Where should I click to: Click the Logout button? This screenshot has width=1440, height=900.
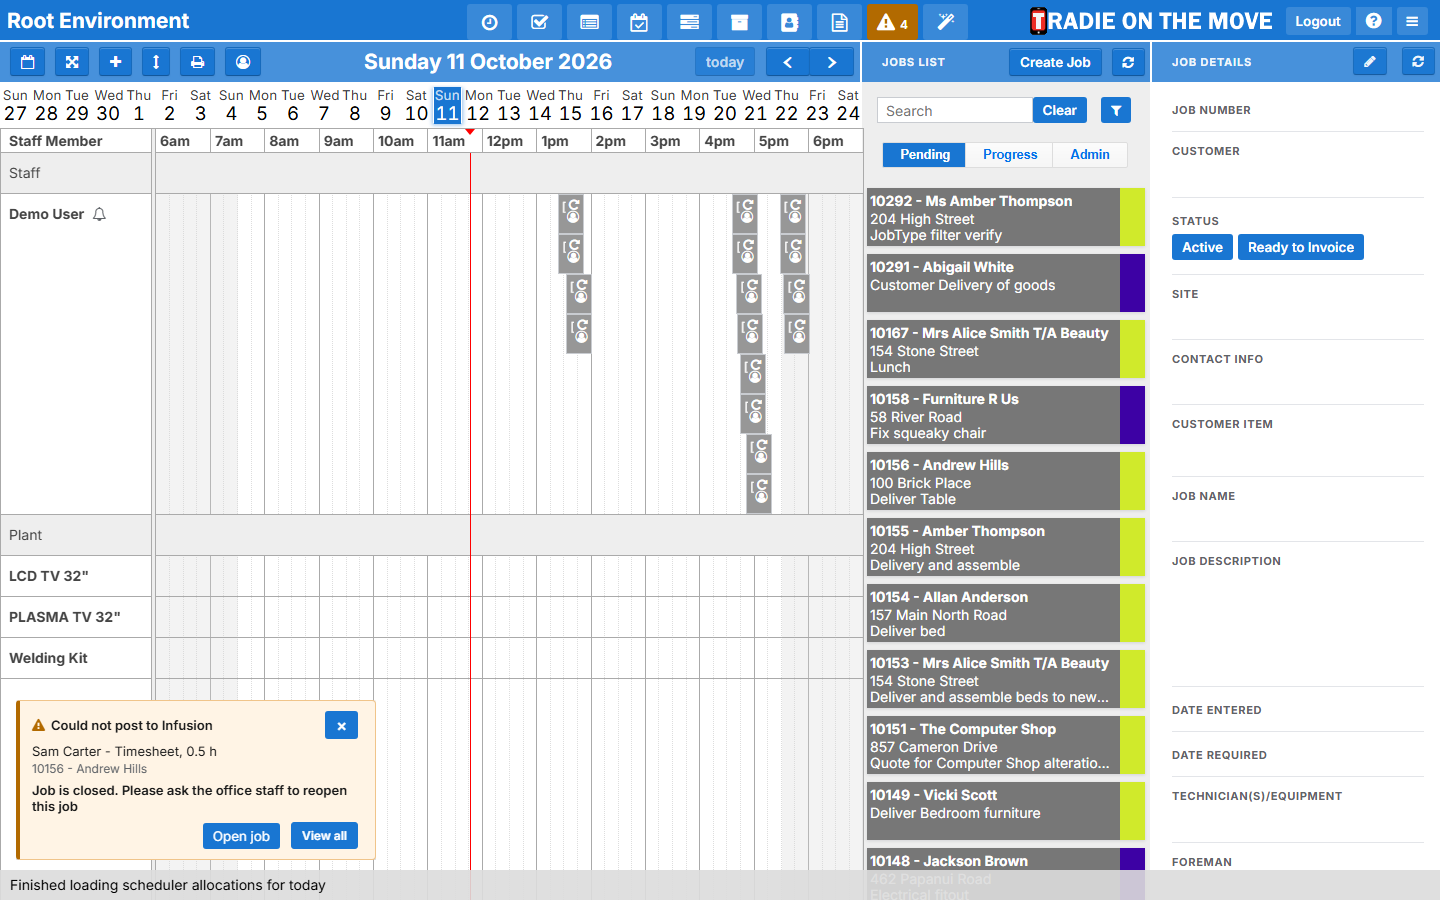(x=1318, y=21)
